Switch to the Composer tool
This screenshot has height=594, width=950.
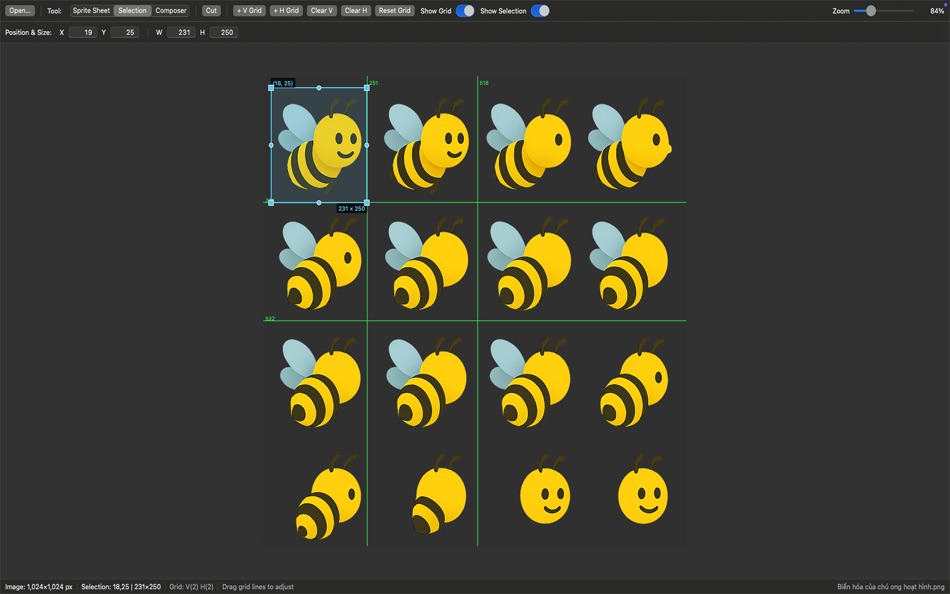[x=170, y=10]
